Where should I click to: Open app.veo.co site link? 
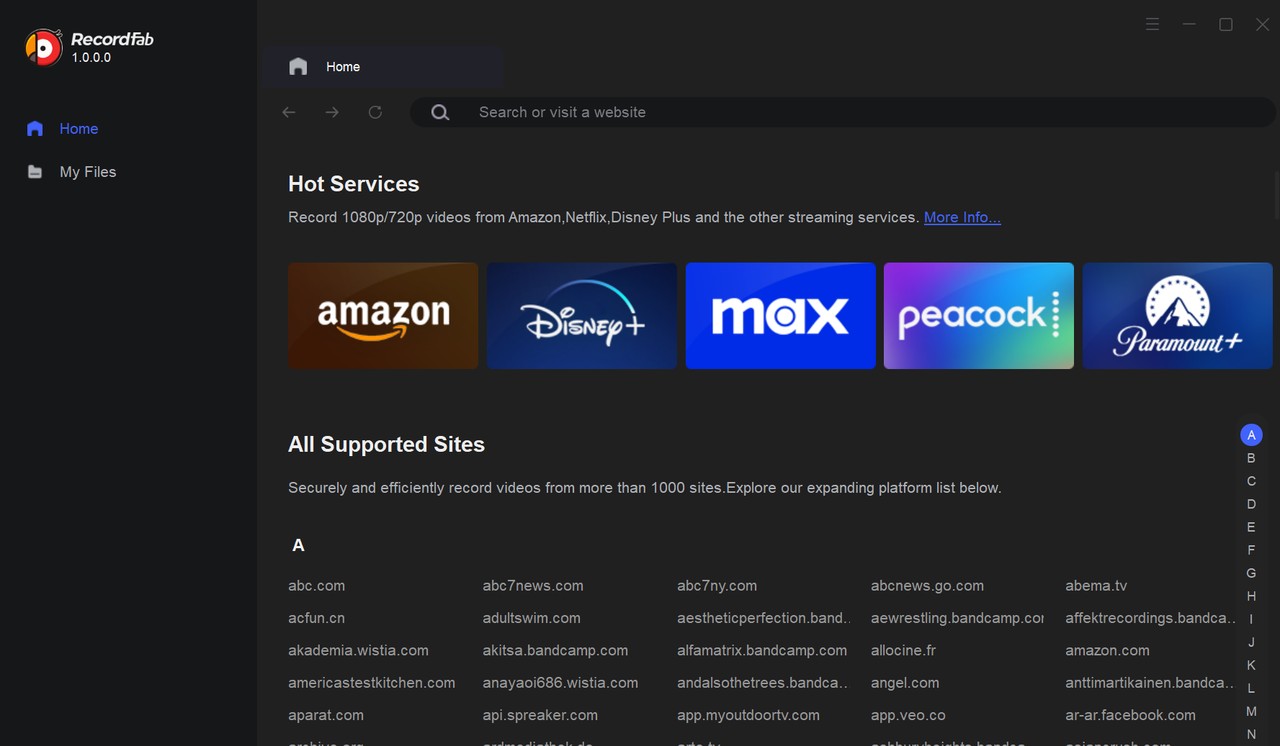908,715
